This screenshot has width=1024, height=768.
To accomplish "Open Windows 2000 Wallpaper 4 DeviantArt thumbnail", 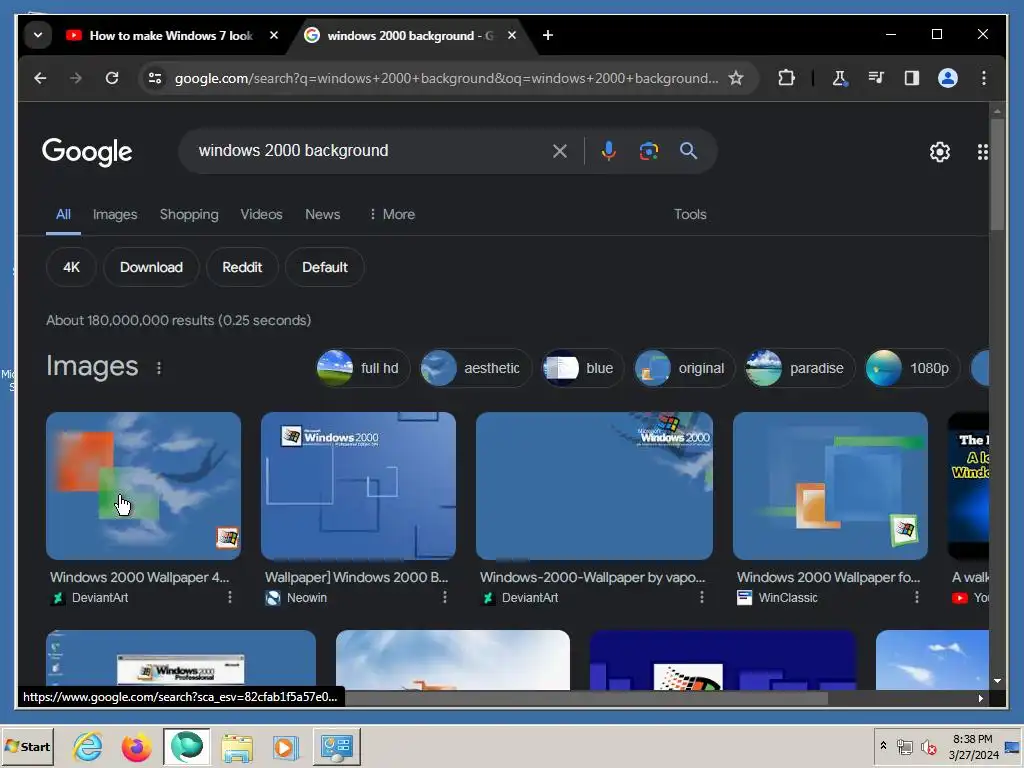I will (143, 486).
